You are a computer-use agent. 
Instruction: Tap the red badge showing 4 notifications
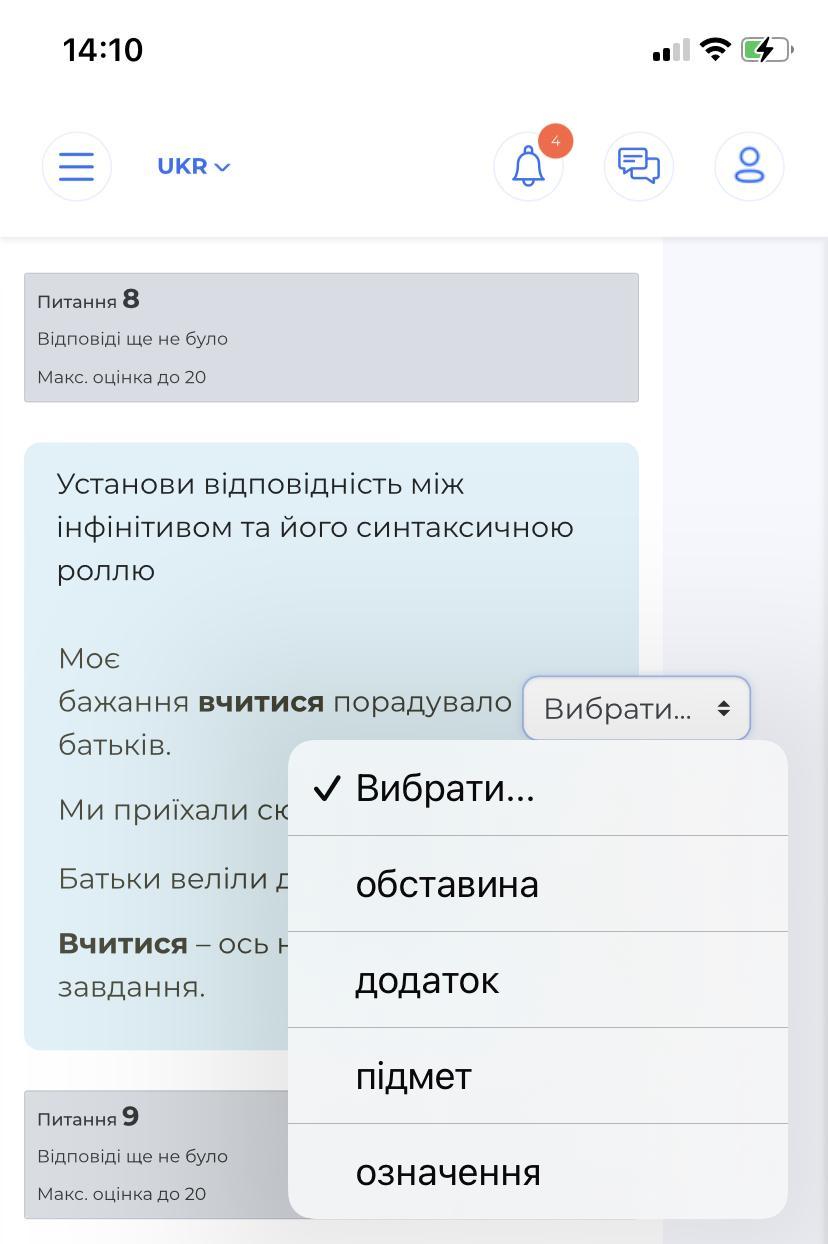(555, 141)
